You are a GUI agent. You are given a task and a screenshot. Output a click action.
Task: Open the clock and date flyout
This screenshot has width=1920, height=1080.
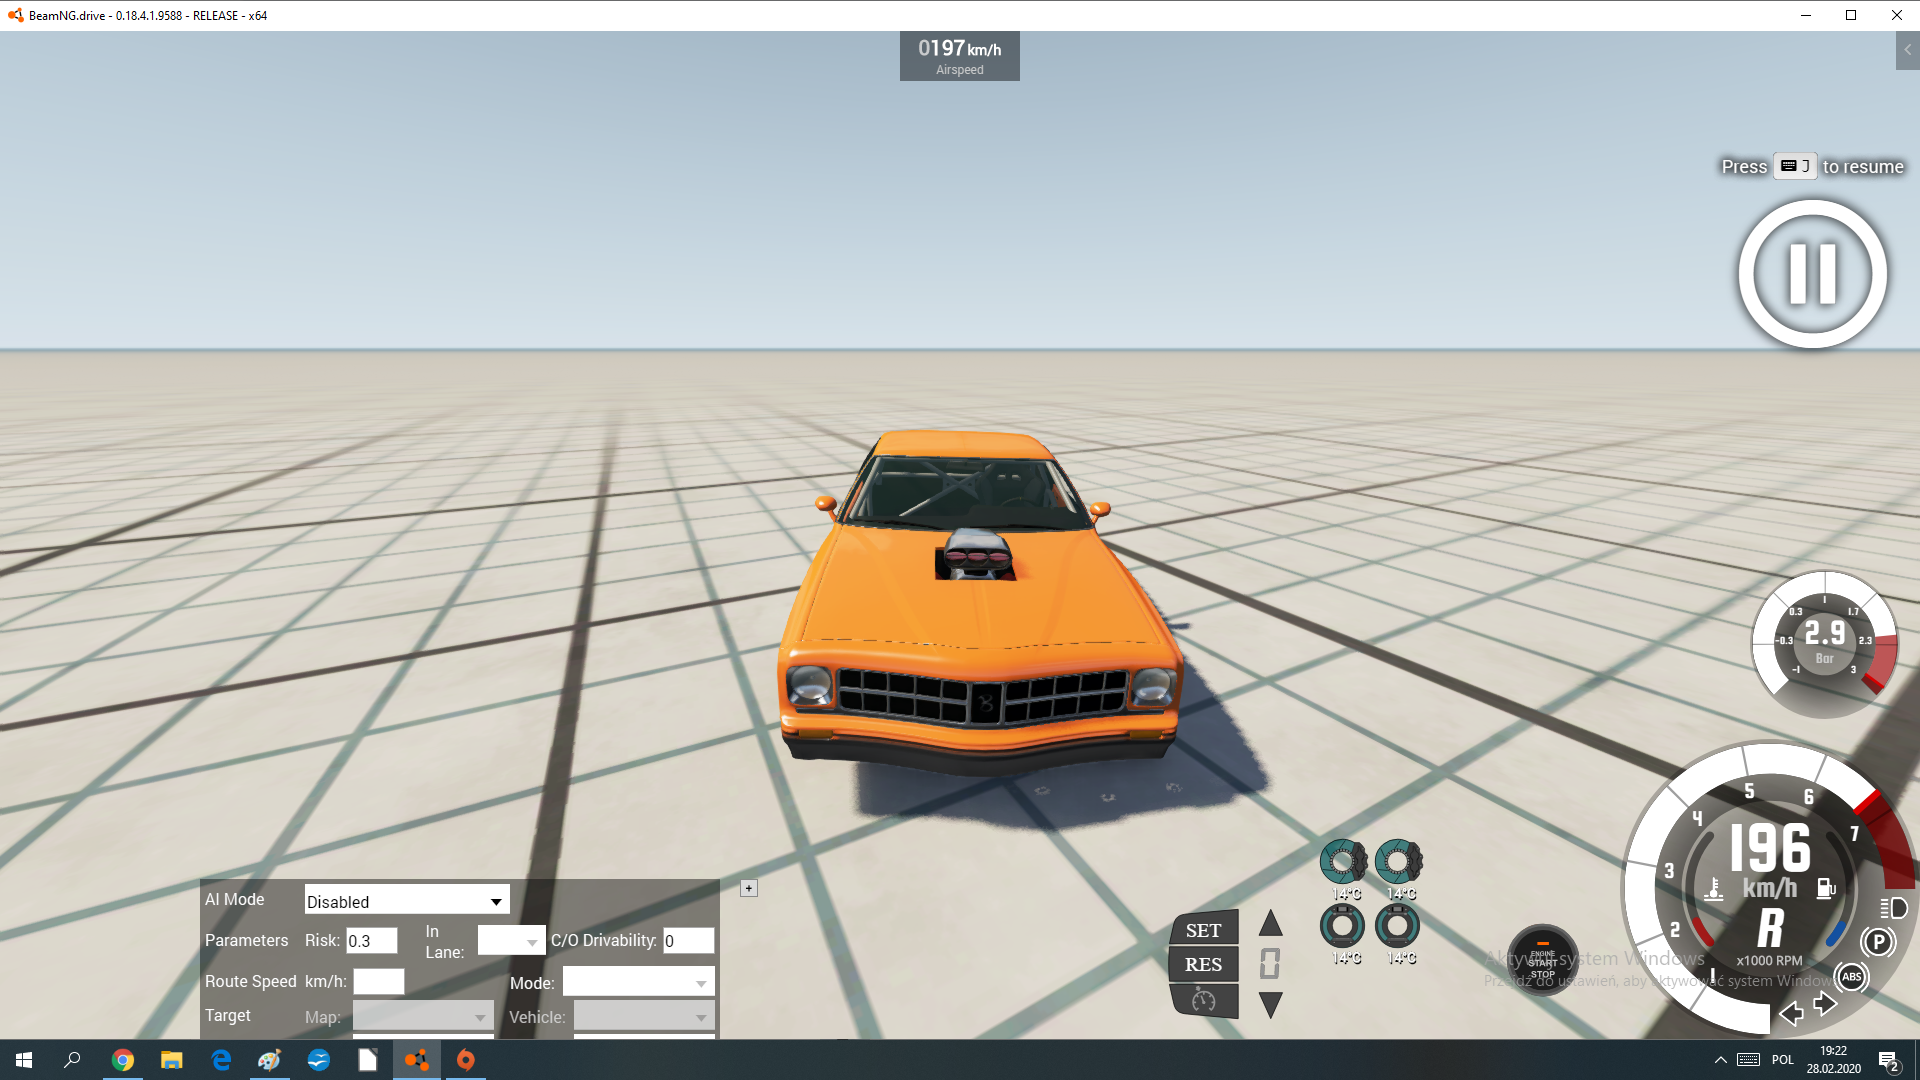pos(1833,1060)
